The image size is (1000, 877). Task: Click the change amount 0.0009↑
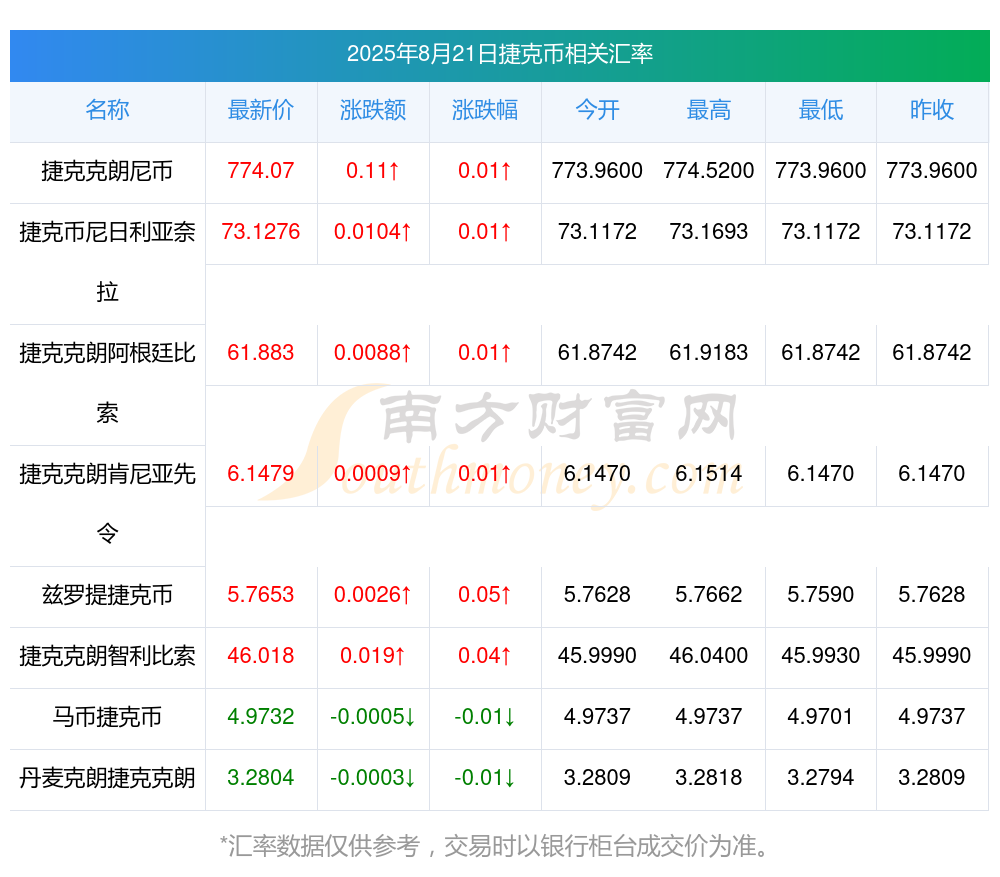click(373, 473)
